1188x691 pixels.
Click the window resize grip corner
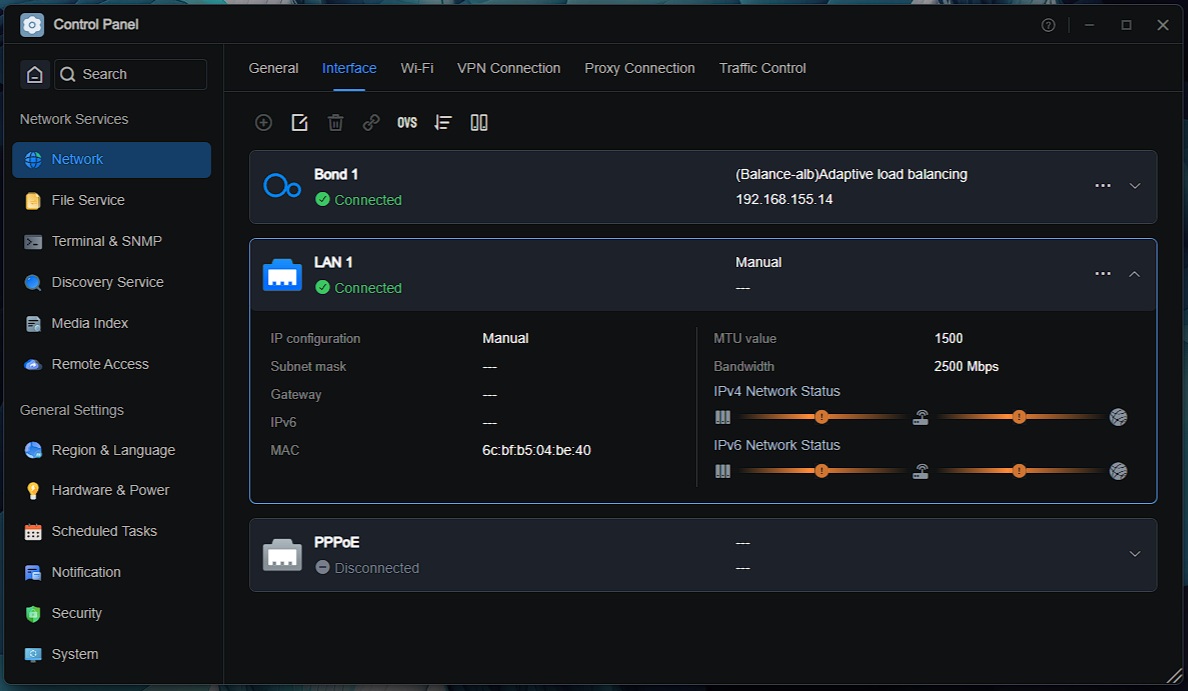(1174, 676)
